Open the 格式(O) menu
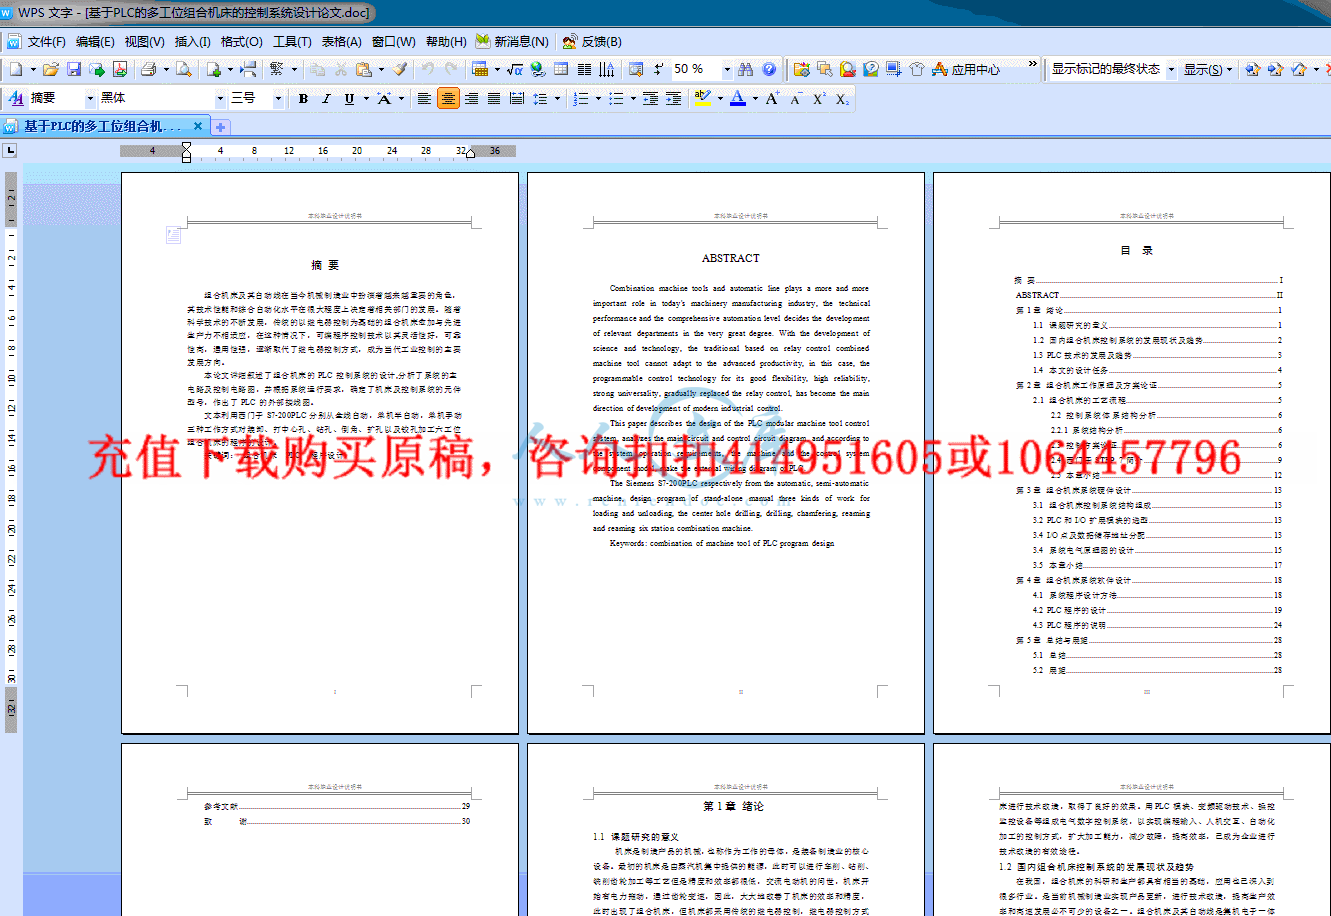 point(241,41)
